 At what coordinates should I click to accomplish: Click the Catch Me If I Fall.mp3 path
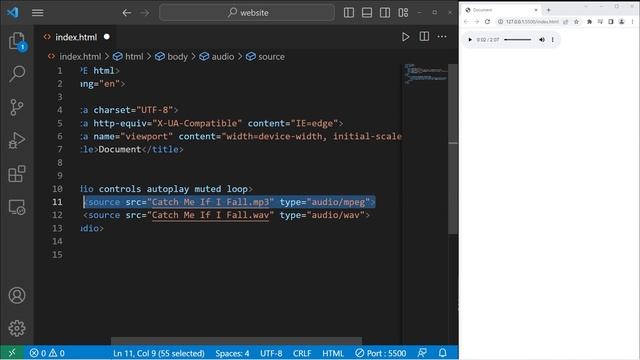tap(210, 202)
